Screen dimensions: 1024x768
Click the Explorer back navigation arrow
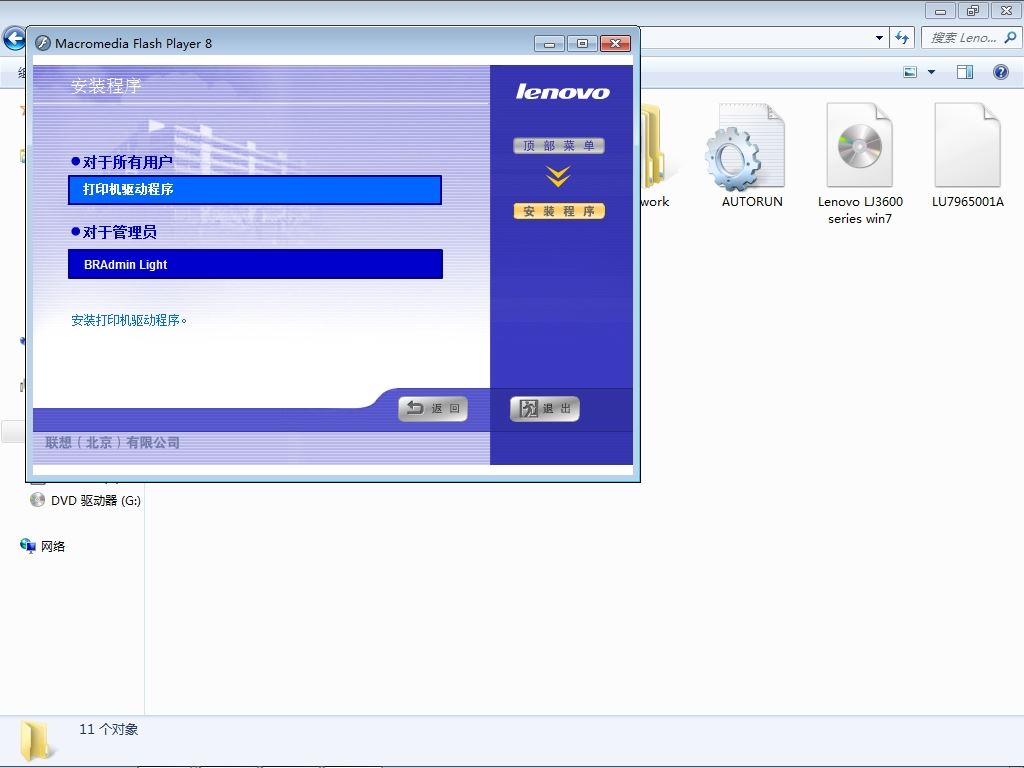tap(14, 38)
